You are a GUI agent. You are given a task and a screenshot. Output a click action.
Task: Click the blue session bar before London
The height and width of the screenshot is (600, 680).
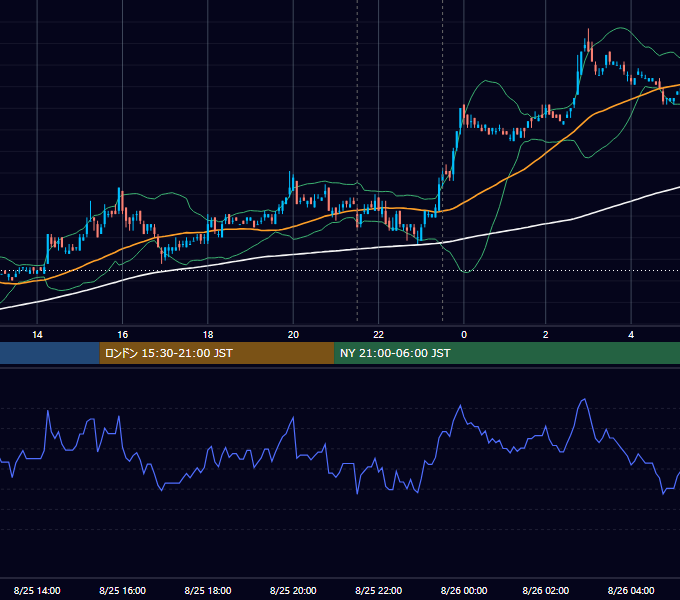click(50, 353)
